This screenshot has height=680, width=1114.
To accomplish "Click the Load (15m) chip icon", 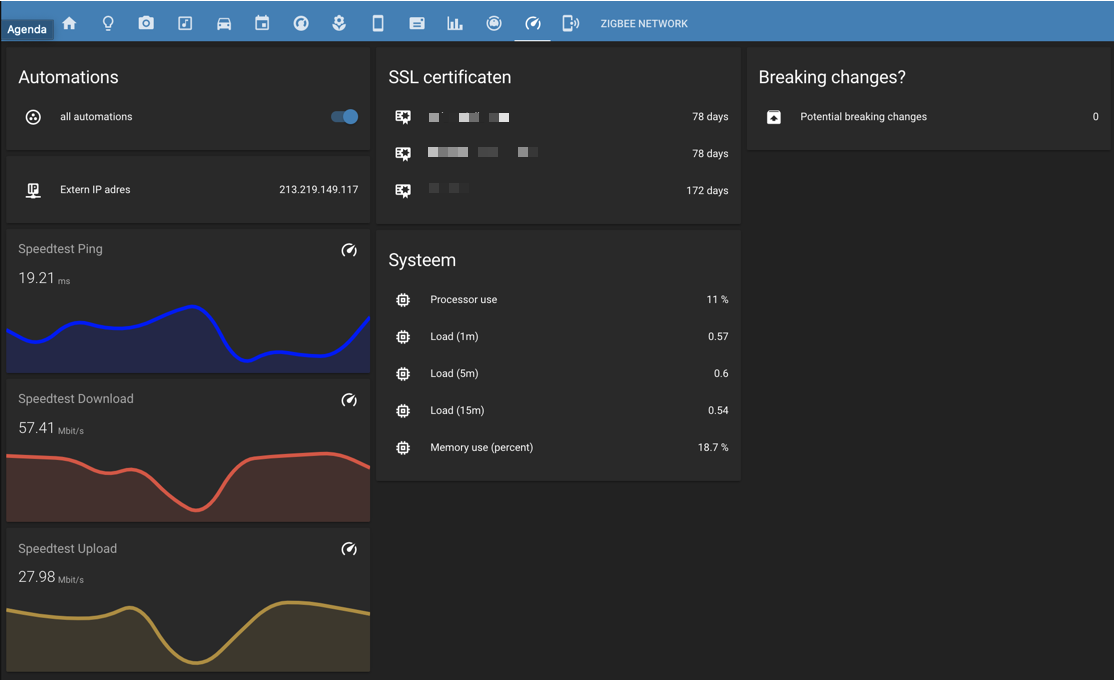I will point(403,411).
